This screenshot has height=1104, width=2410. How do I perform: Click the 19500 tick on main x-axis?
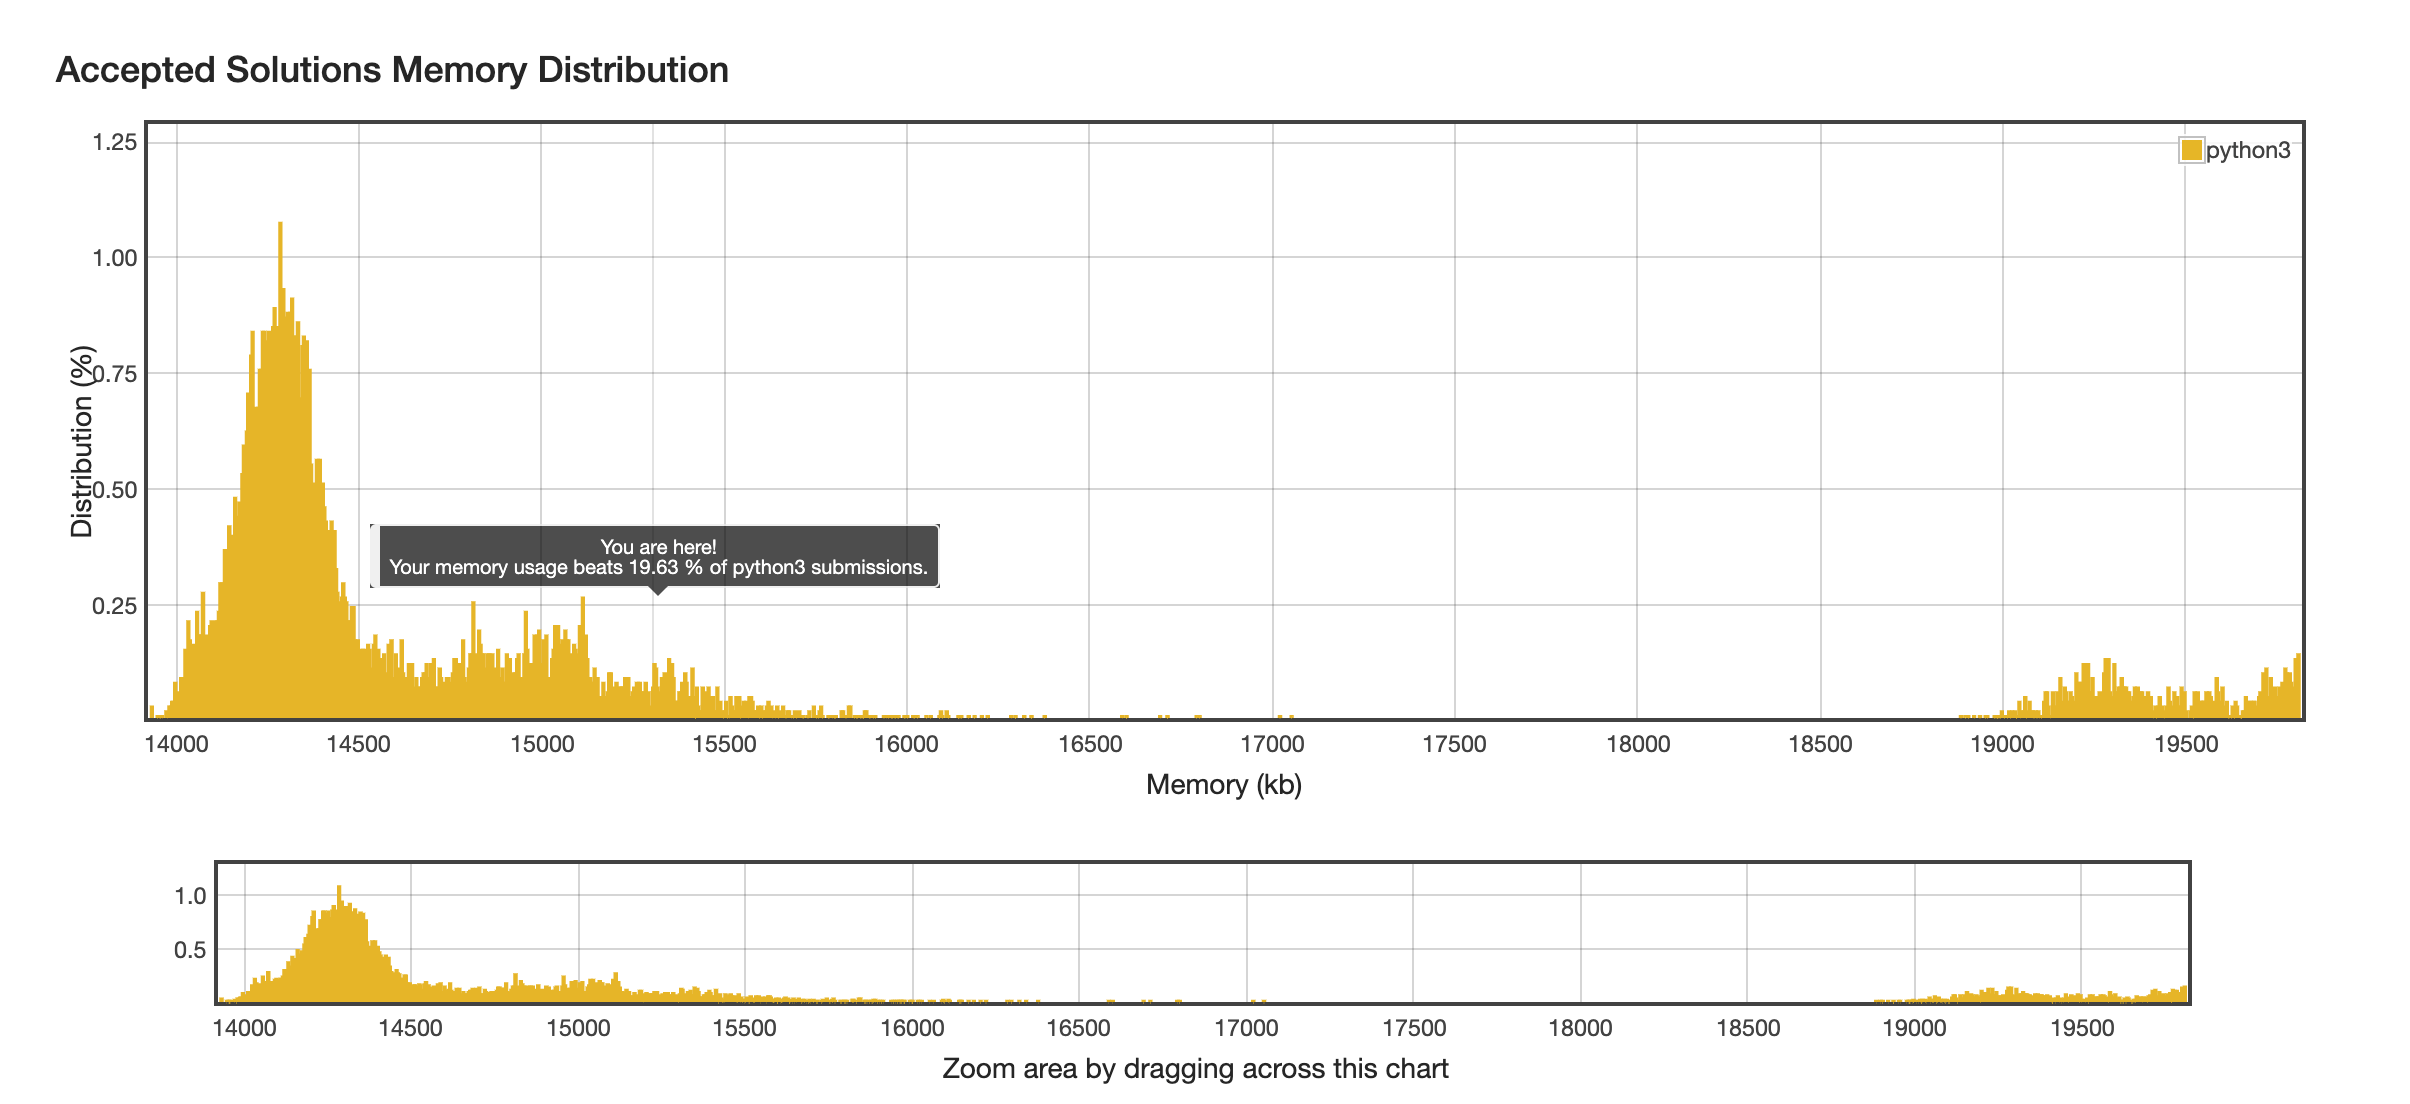(x=2186, y=745)
